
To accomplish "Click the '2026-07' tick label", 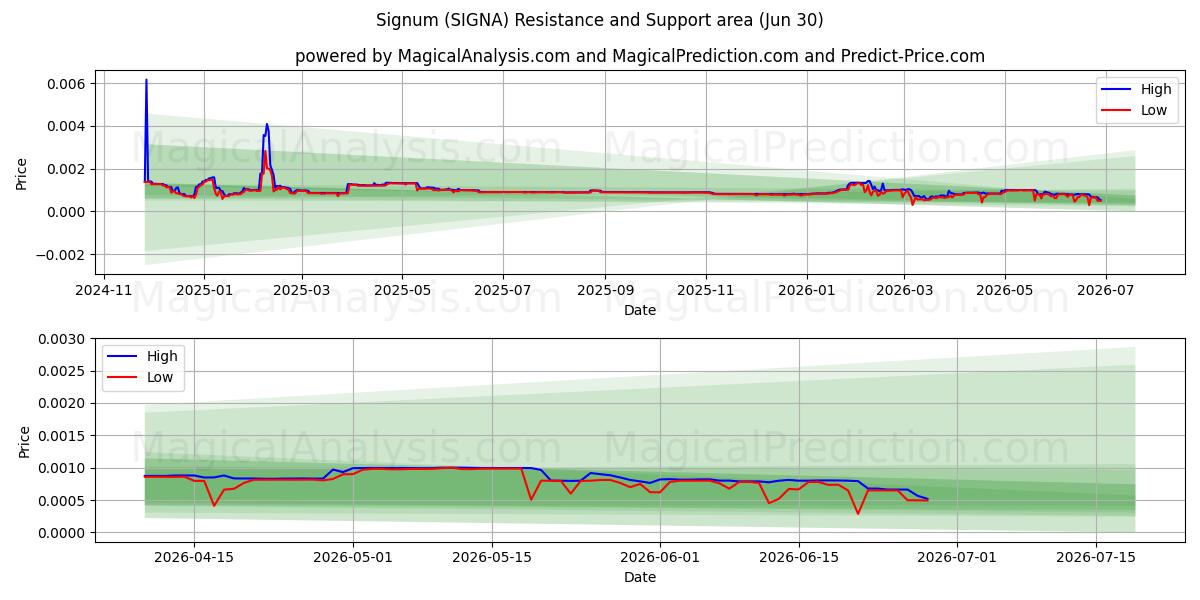I will click(x=1104, y=290).
